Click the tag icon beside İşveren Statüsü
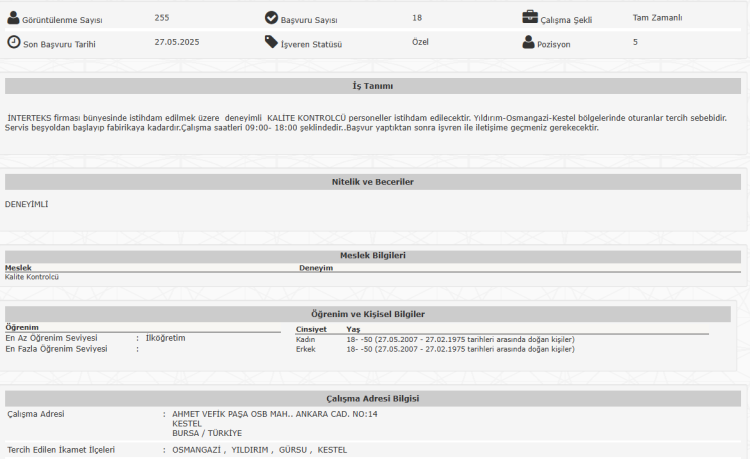Image resolution: width=750 pixels, height=459 pixels. click(271, 42)
